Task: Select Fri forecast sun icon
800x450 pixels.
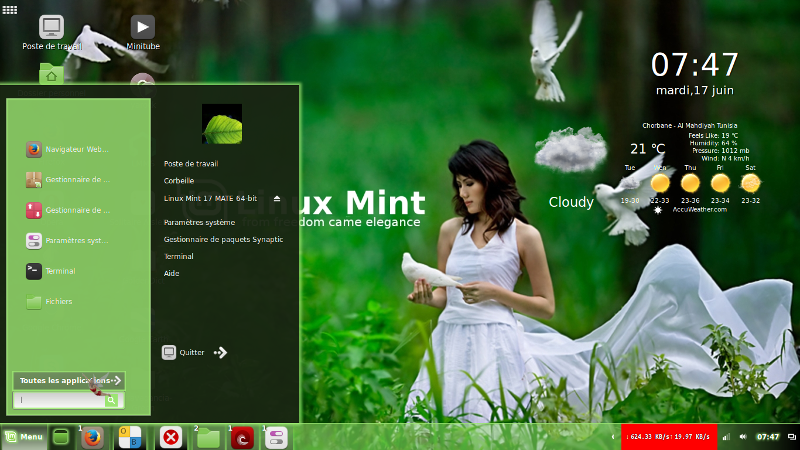Action: click(x=720, y=183)
